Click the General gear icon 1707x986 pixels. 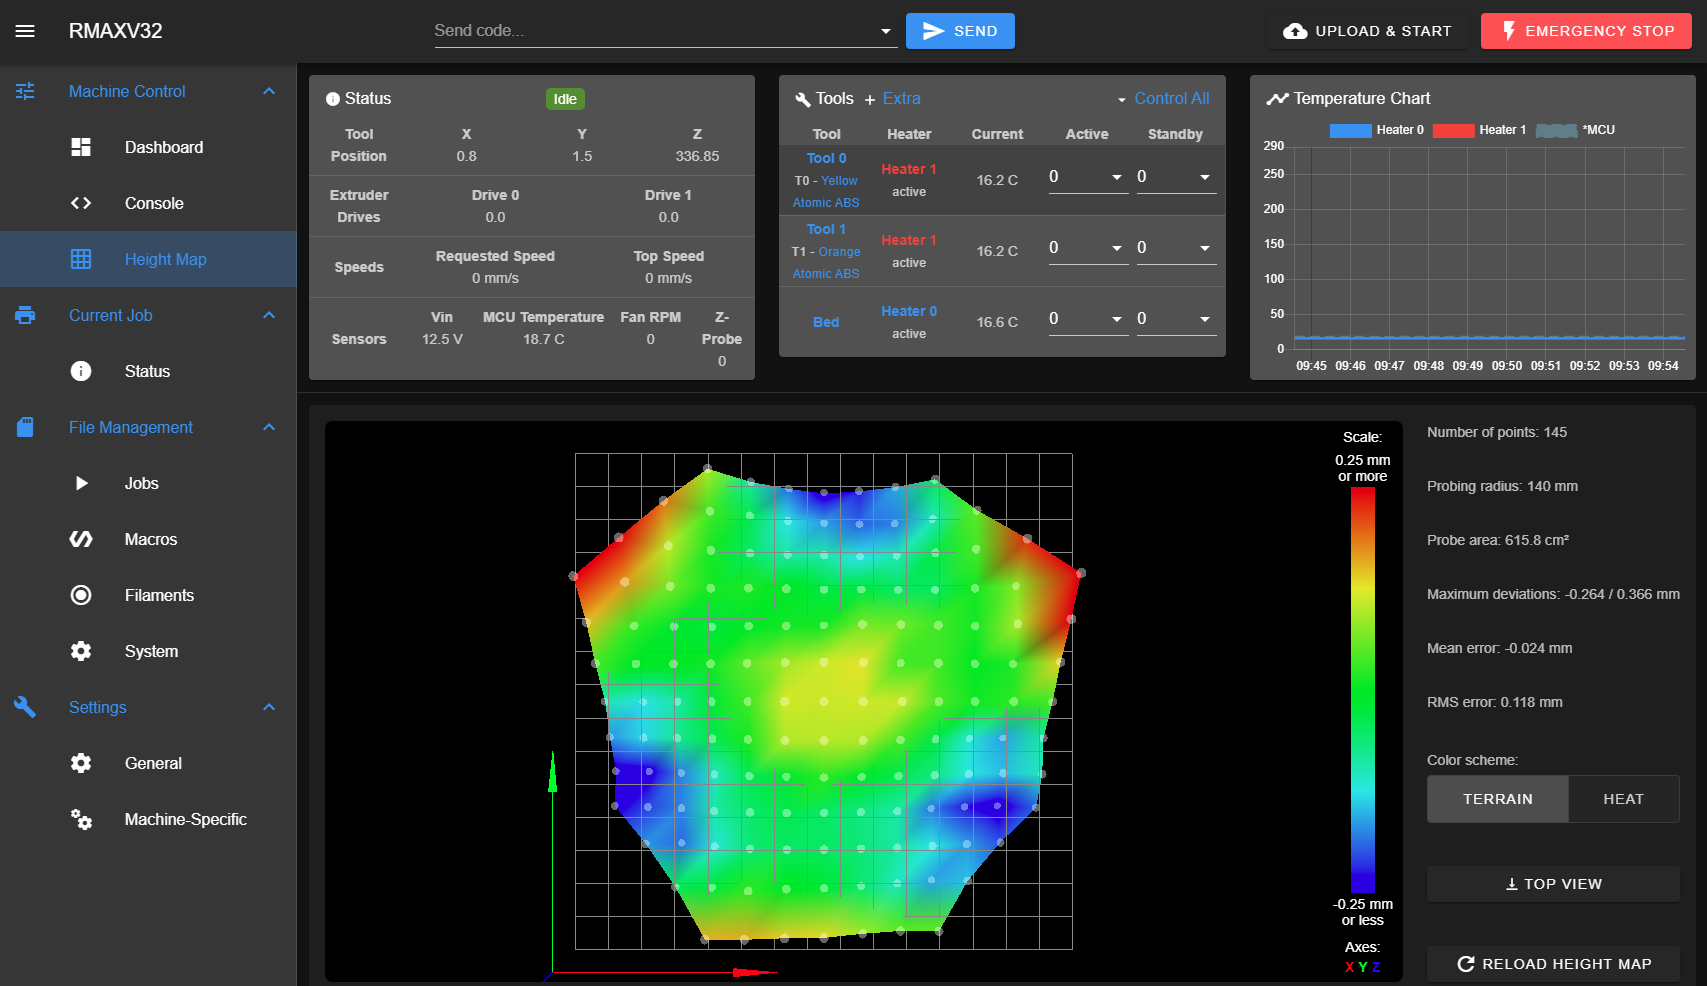click(x=81, y=763)
